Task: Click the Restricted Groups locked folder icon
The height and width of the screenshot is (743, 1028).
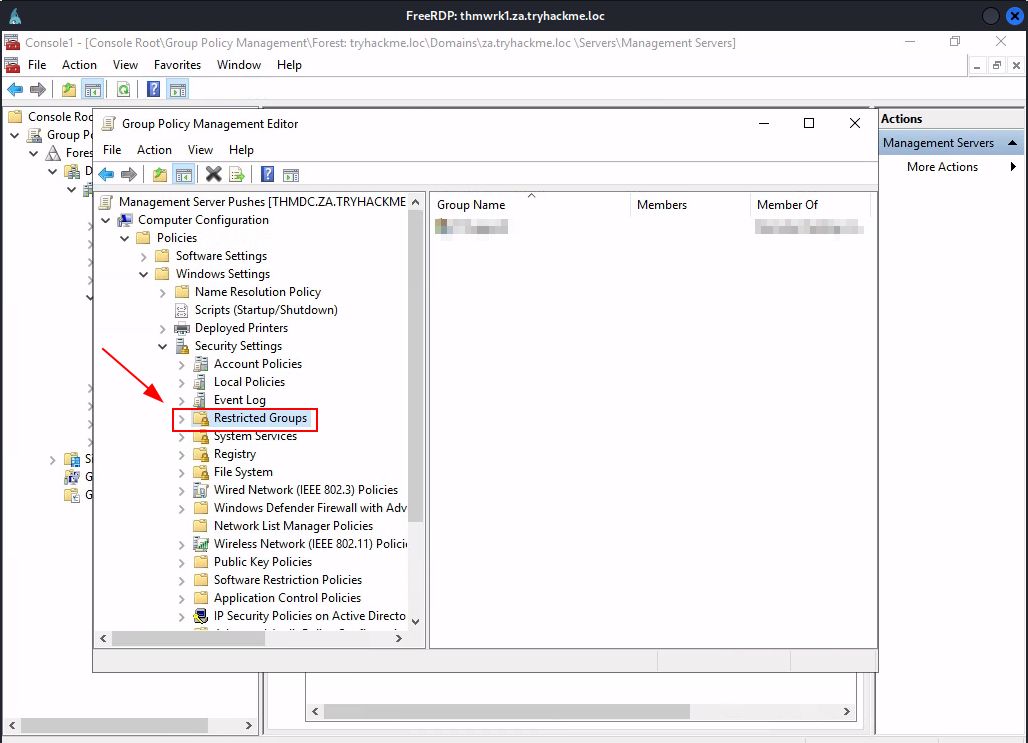Action: [201, 418]
